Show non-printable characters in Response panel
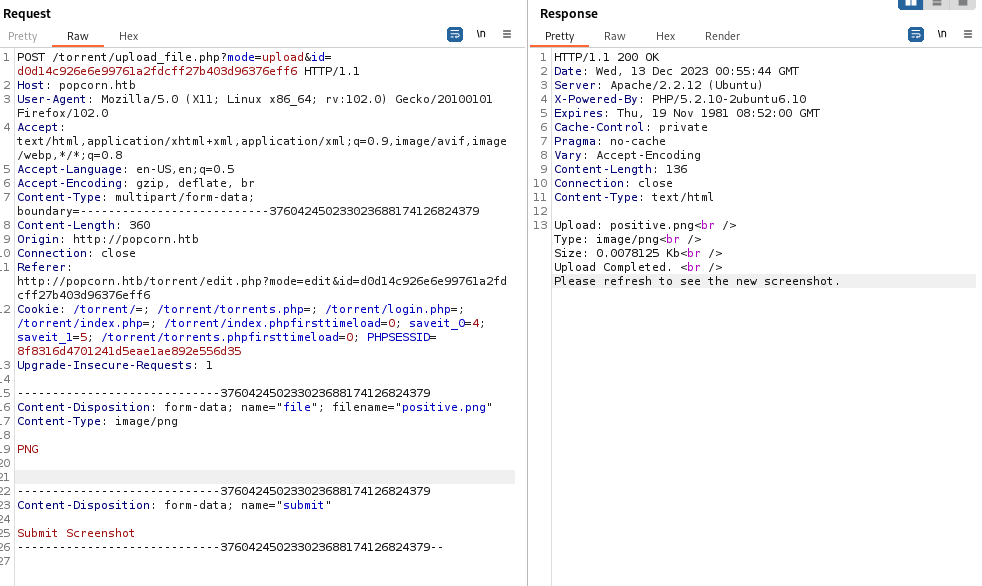The width and height of the screenshot is (982, 586). (x=941, y=34)
